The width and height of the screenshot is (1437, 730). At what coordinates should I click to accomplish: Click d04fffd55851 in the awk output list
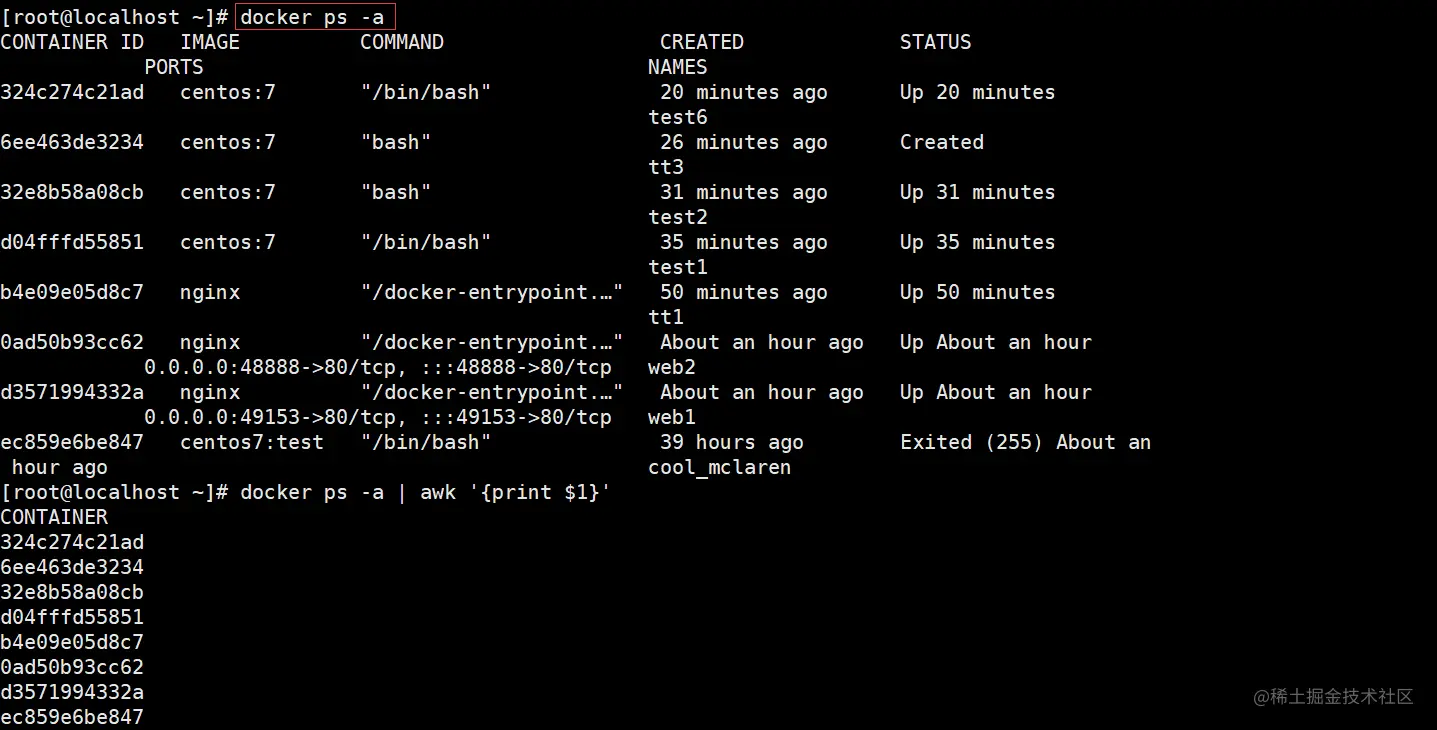click(72, 617)
